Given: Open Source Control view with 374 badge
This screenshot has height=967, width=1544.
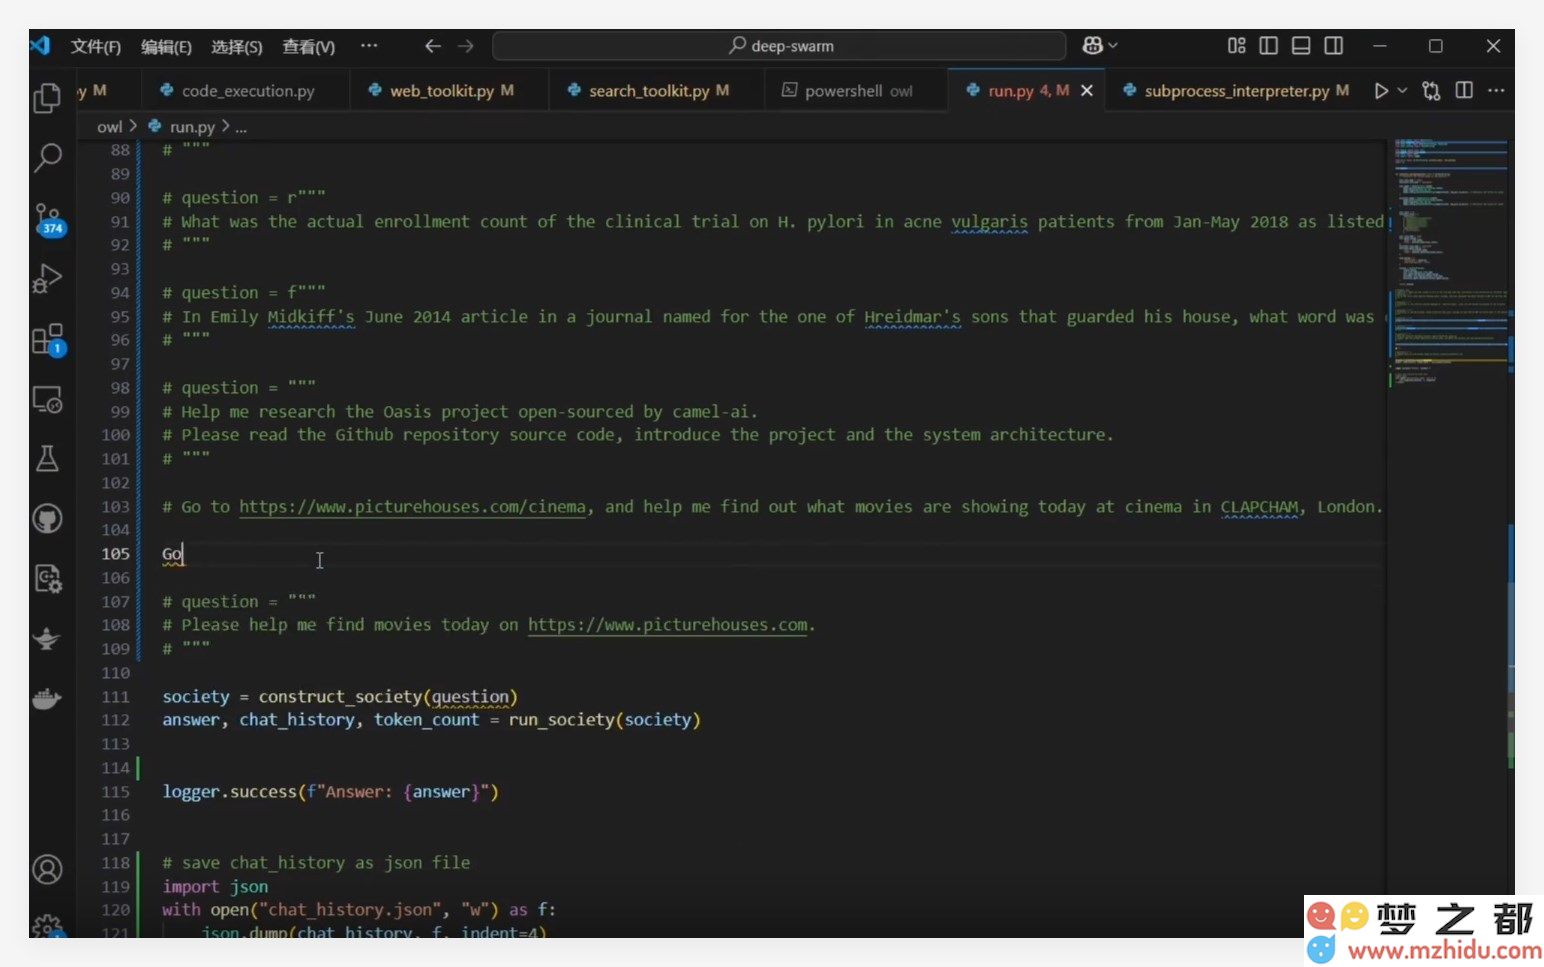Looking at the screenshot, I should [48, 219].
